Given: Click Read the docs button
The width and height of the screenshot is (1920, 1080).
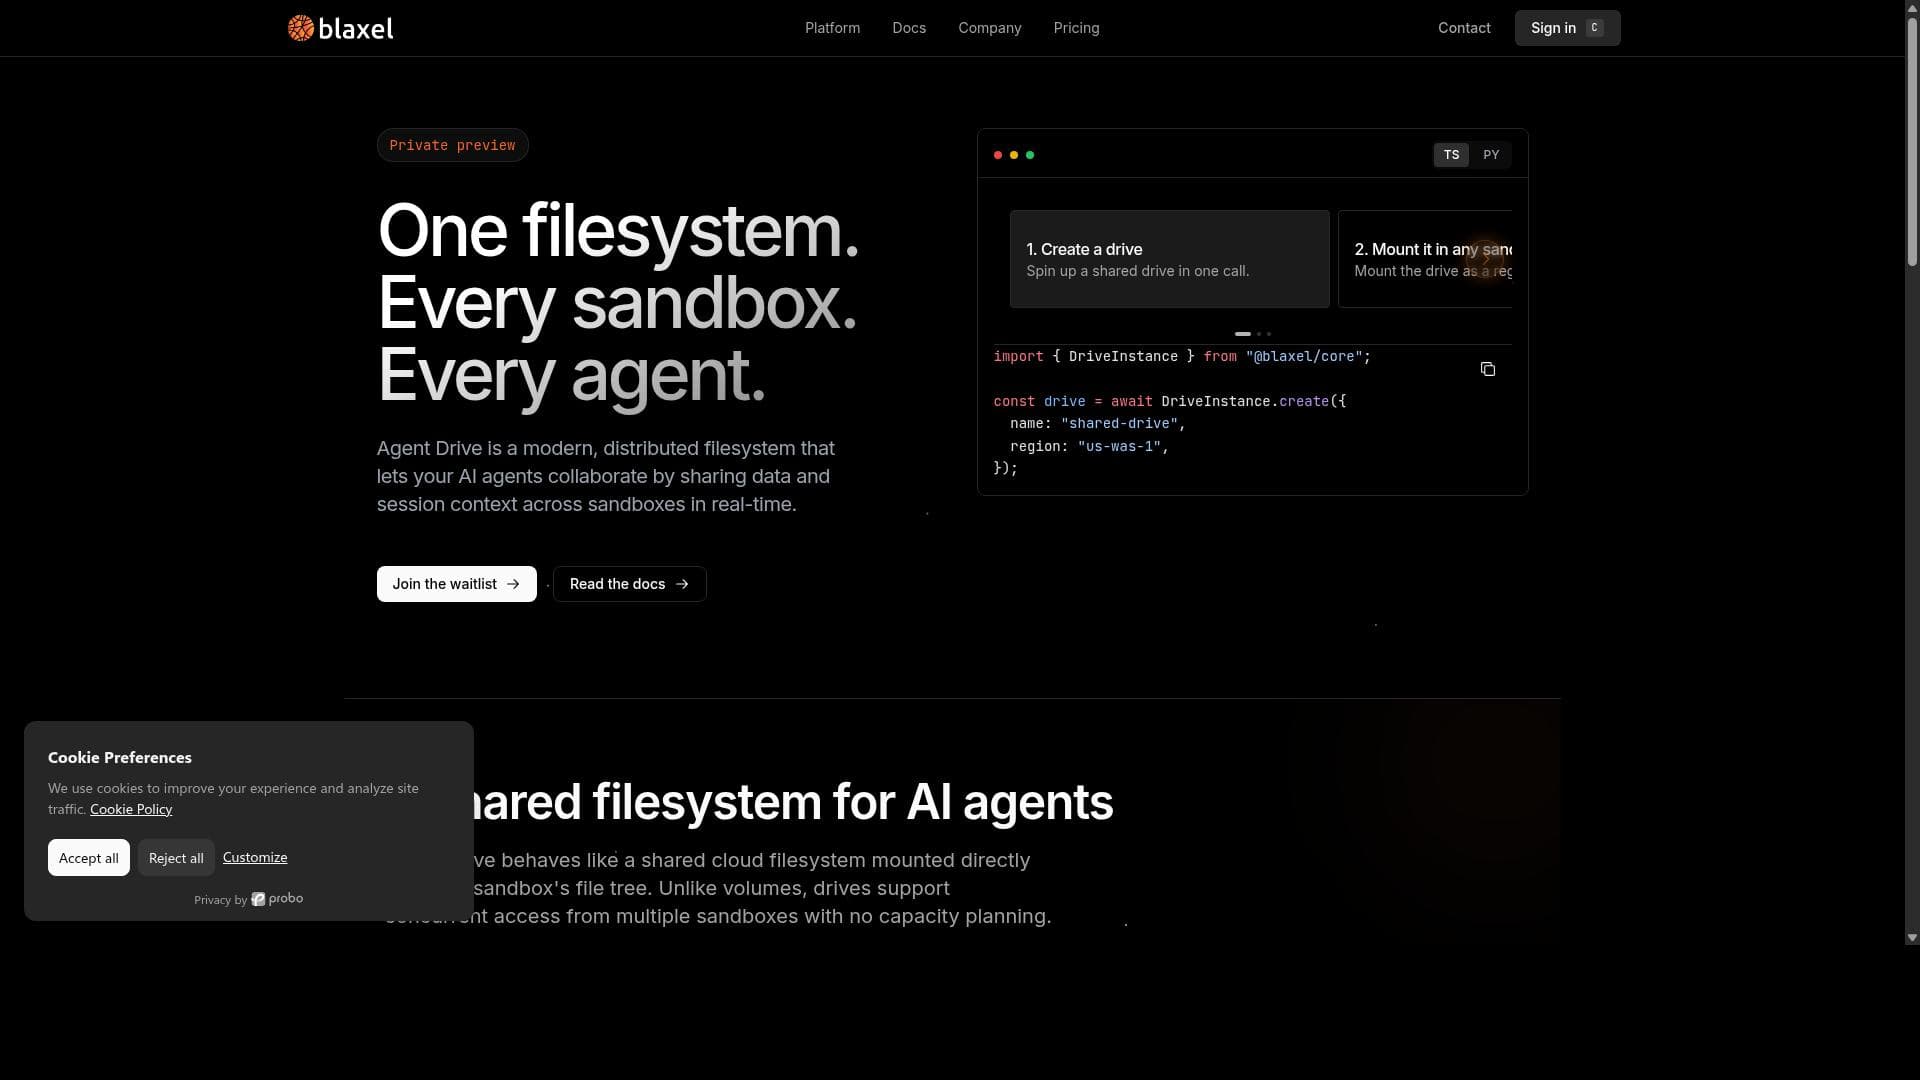Looking at the screenshot, I should [x=629, y=584].
